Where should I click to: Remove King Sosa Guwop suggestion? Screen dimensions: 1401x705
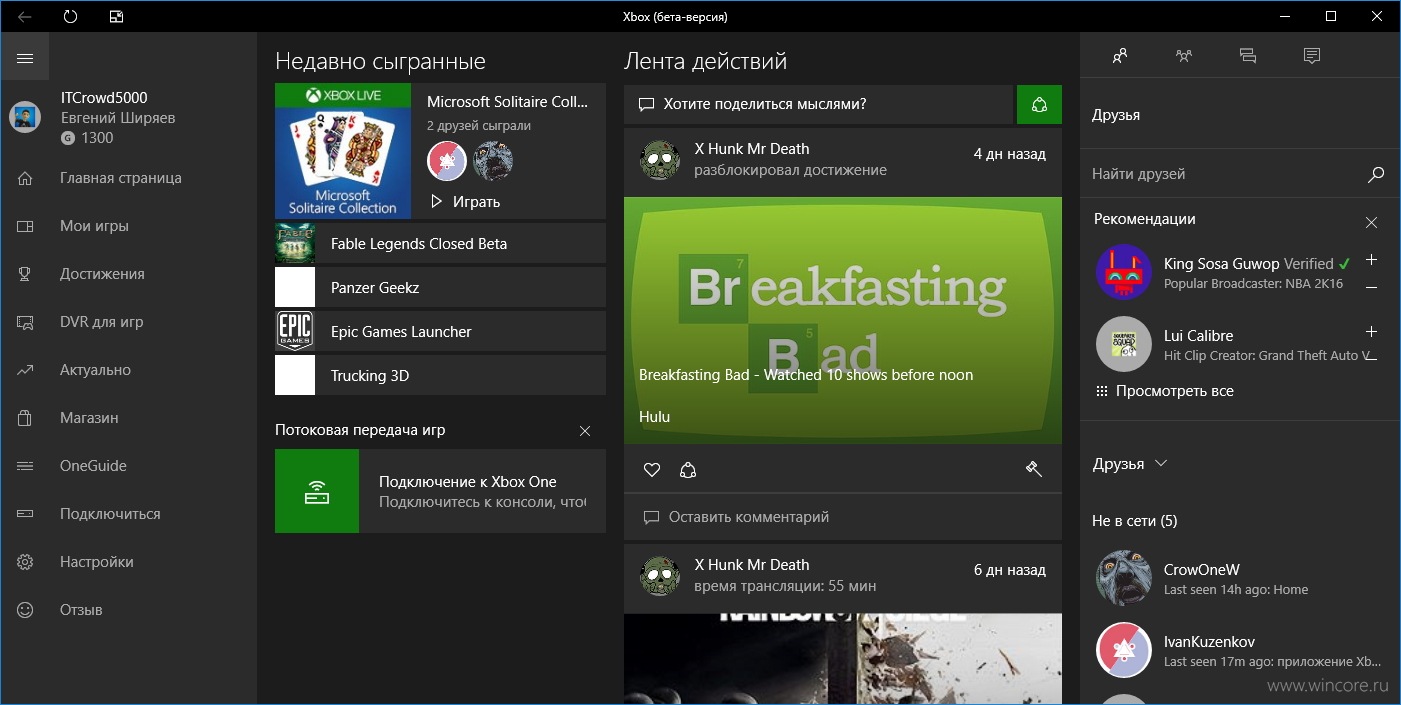[x=1371, y=287]
